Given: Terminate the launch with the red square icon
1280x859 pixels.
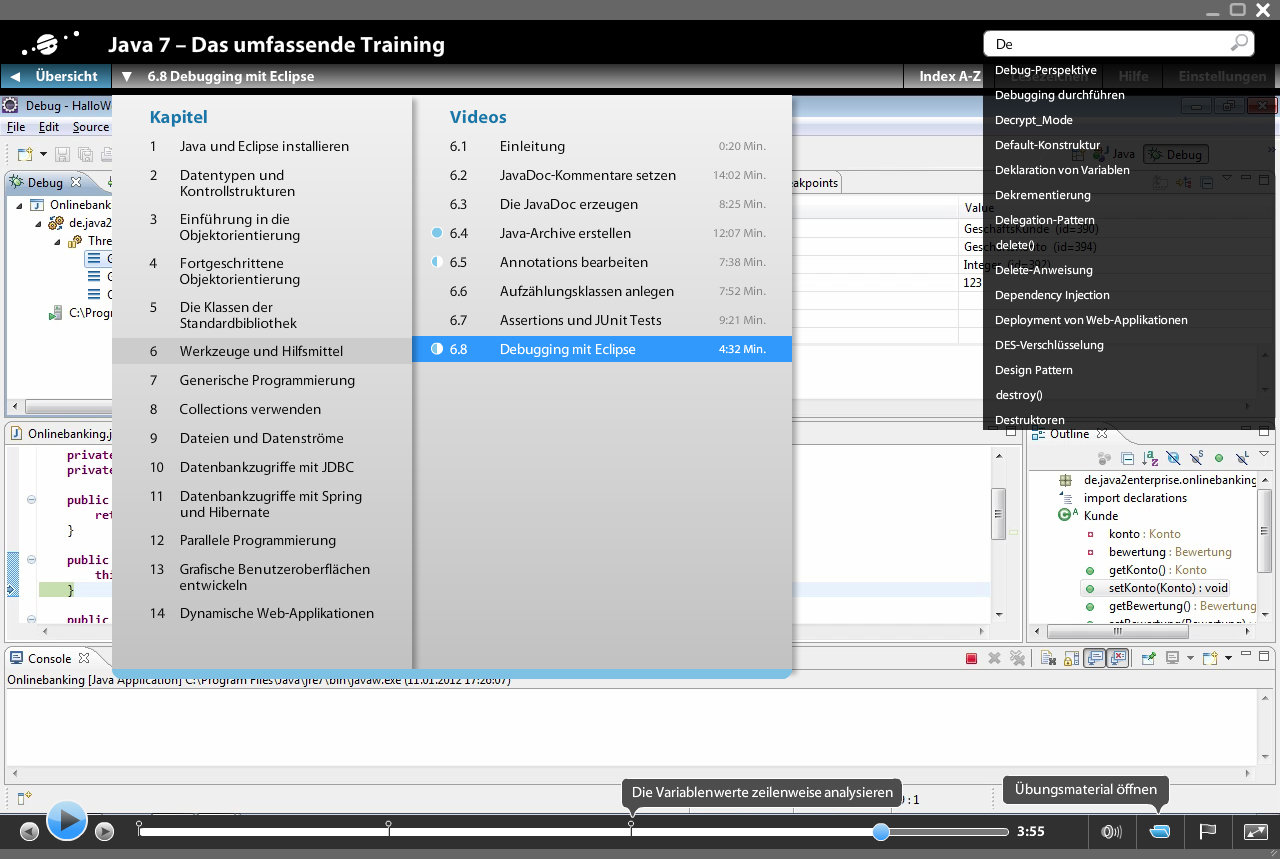Looking at the screenshot, I should click(x=971, y=657).
